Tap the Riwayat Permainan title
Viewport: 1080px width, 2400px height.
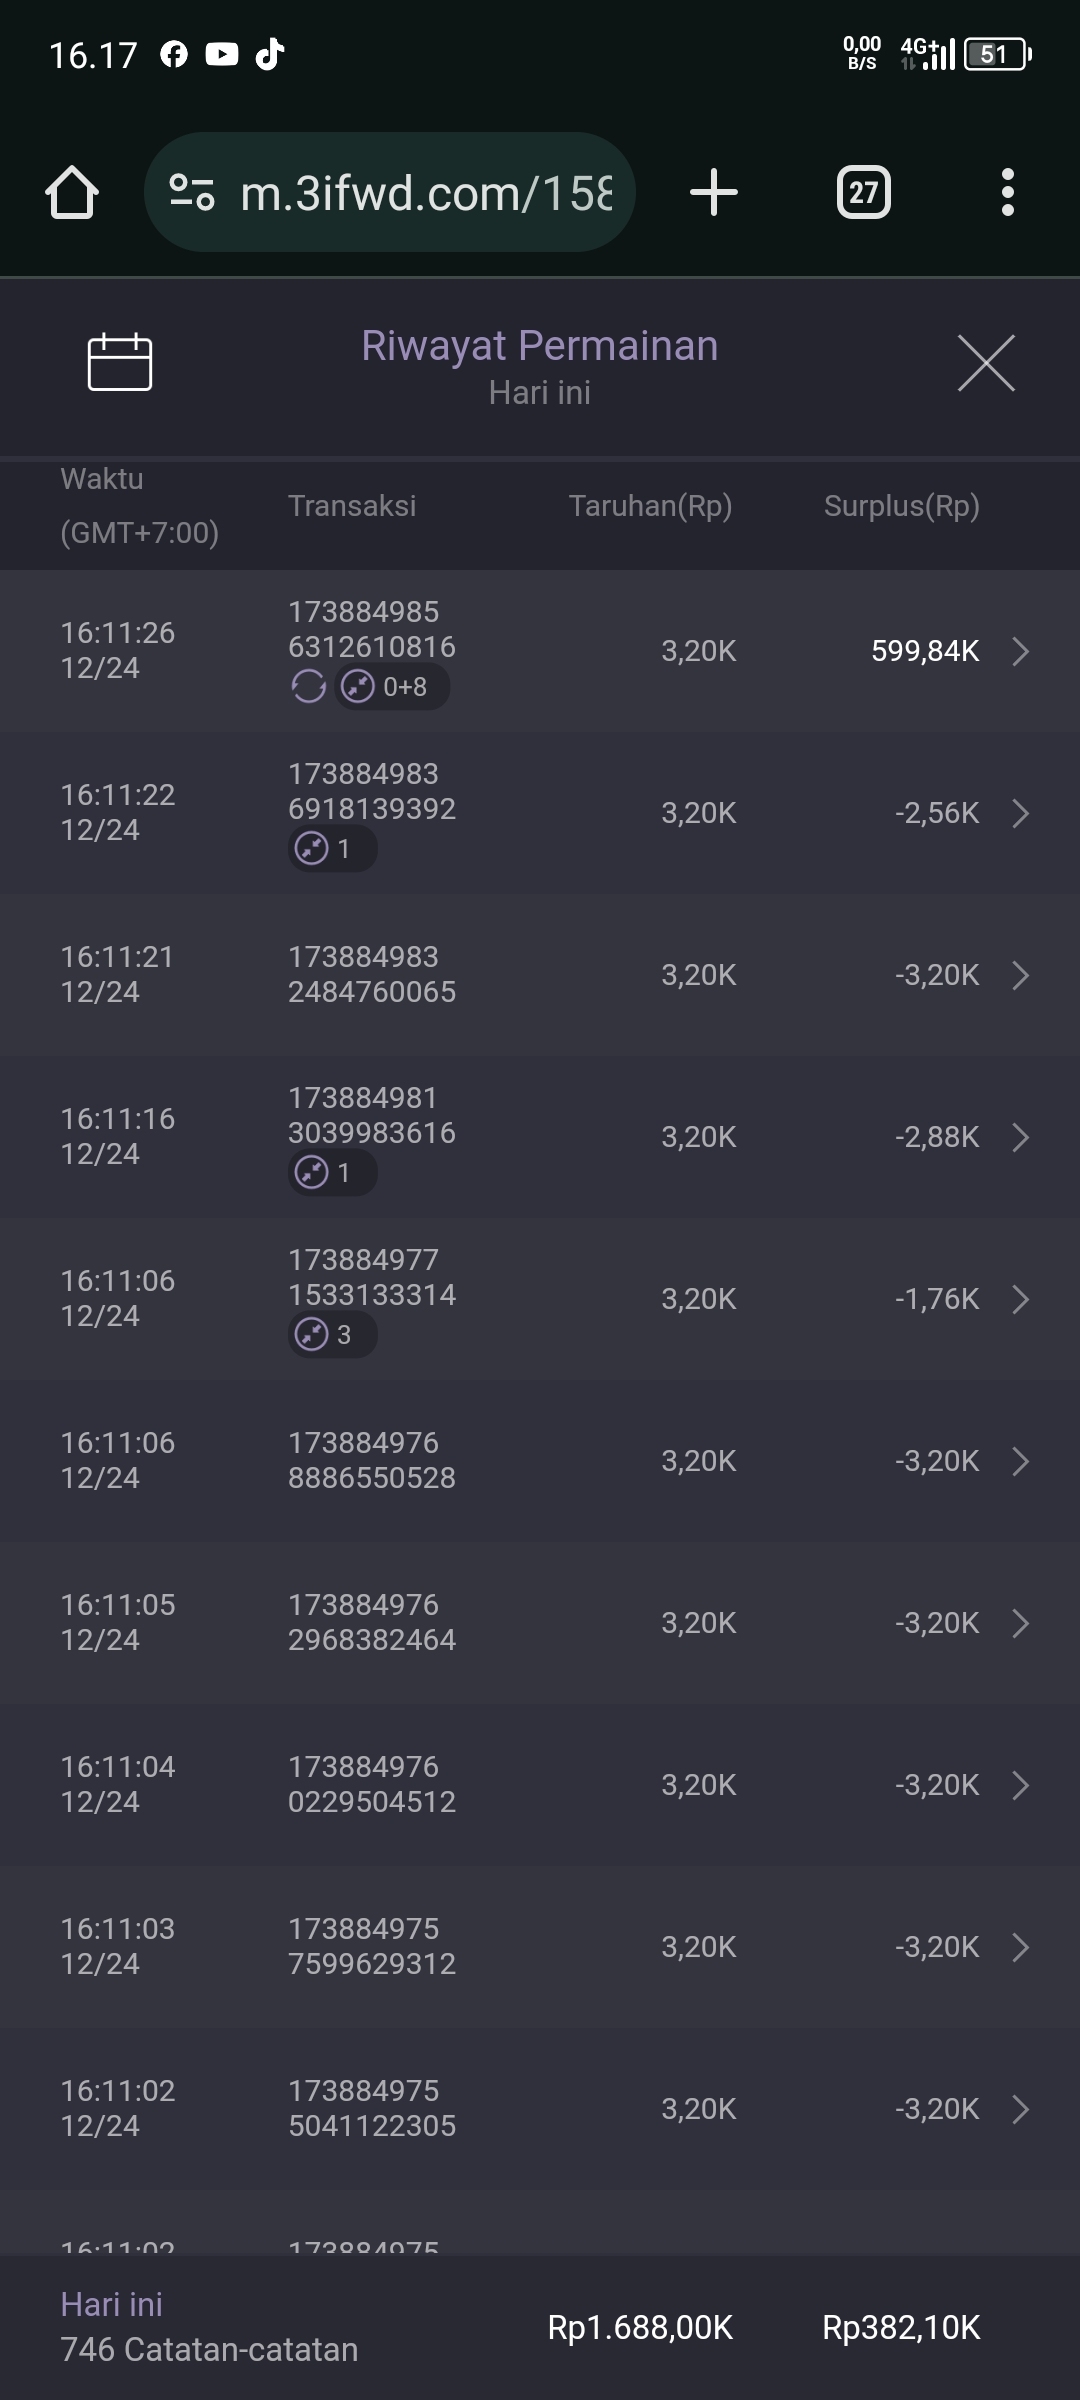(539, 346)
